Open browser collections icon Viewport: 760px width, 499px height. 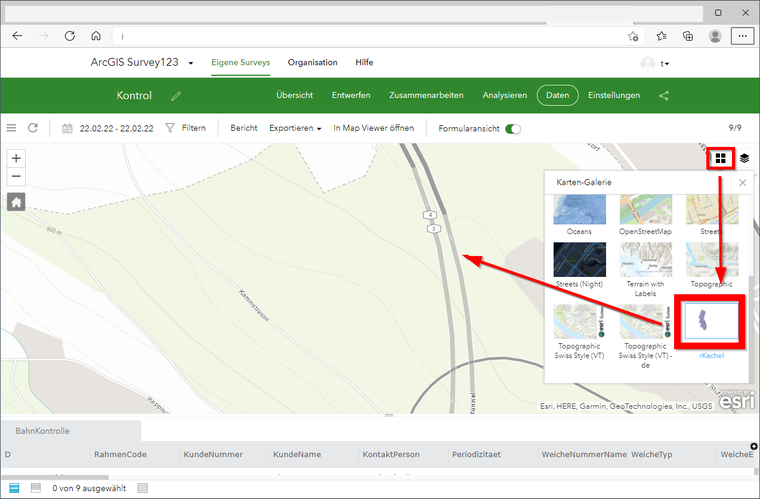(x=688, y=36)
